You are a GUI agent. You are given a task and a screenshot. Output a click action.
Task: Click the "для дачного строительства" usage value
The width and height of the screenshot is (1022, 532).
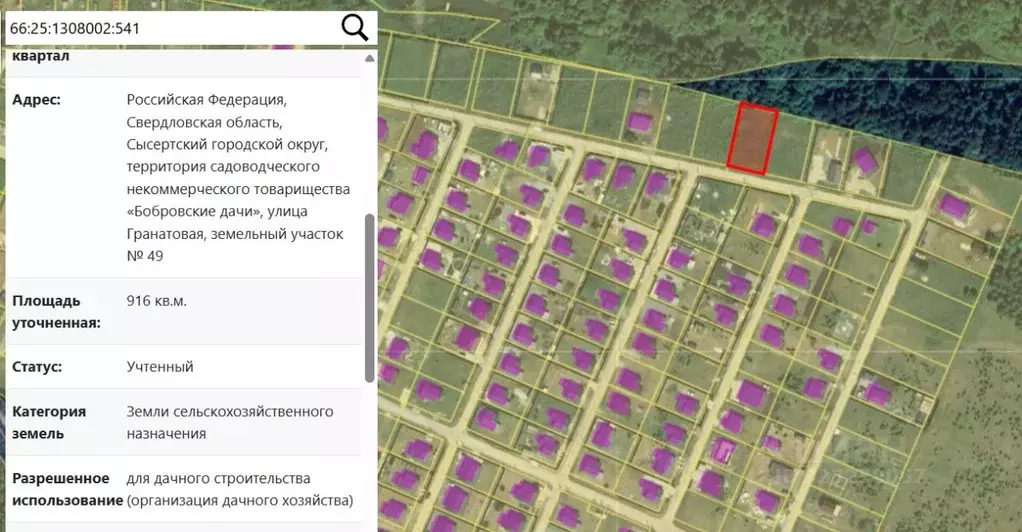tap(218, 478)
